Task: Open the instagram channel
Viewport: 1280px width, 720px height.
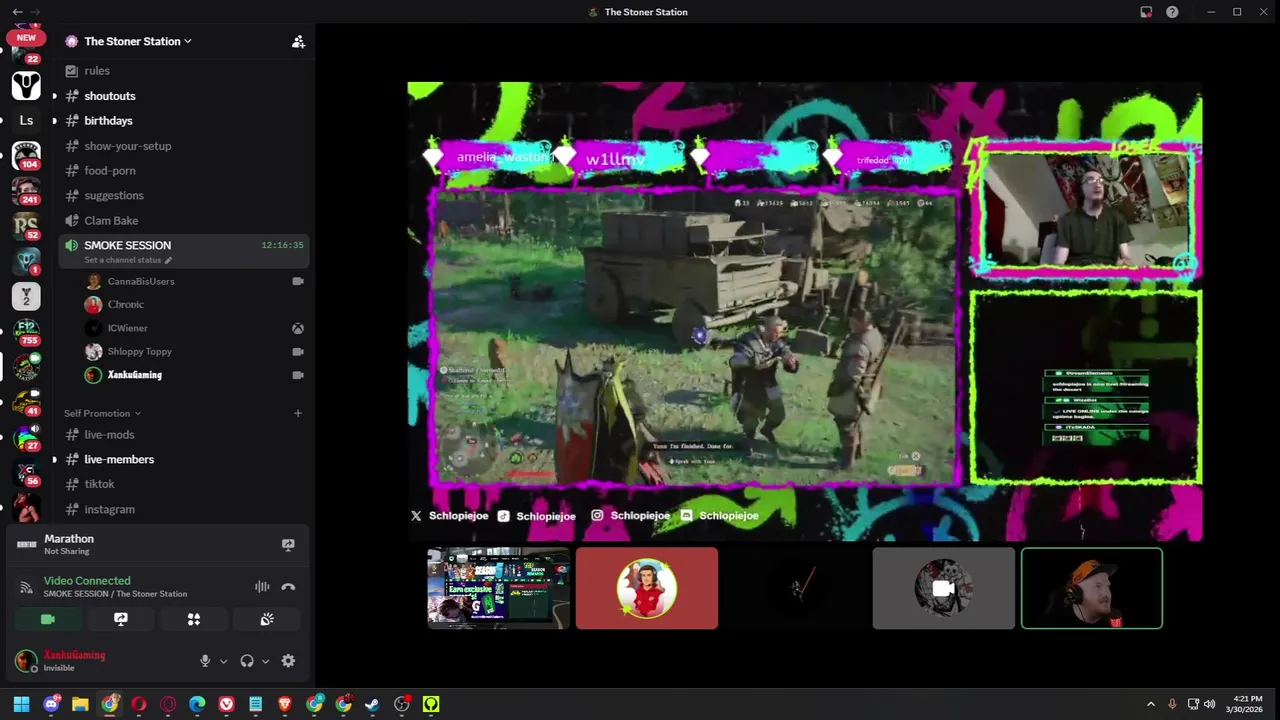Action: (109, 510)
